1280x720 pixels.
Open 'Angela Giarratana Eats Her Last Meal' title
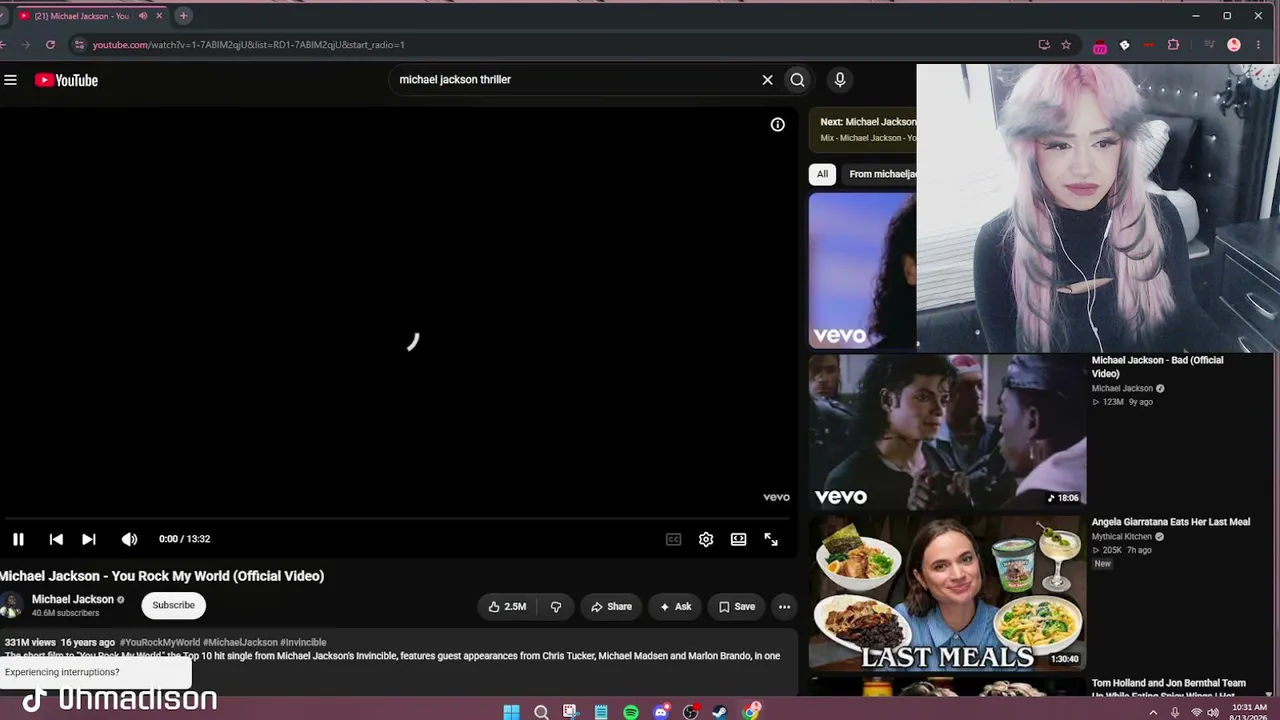pos(1171,522)
